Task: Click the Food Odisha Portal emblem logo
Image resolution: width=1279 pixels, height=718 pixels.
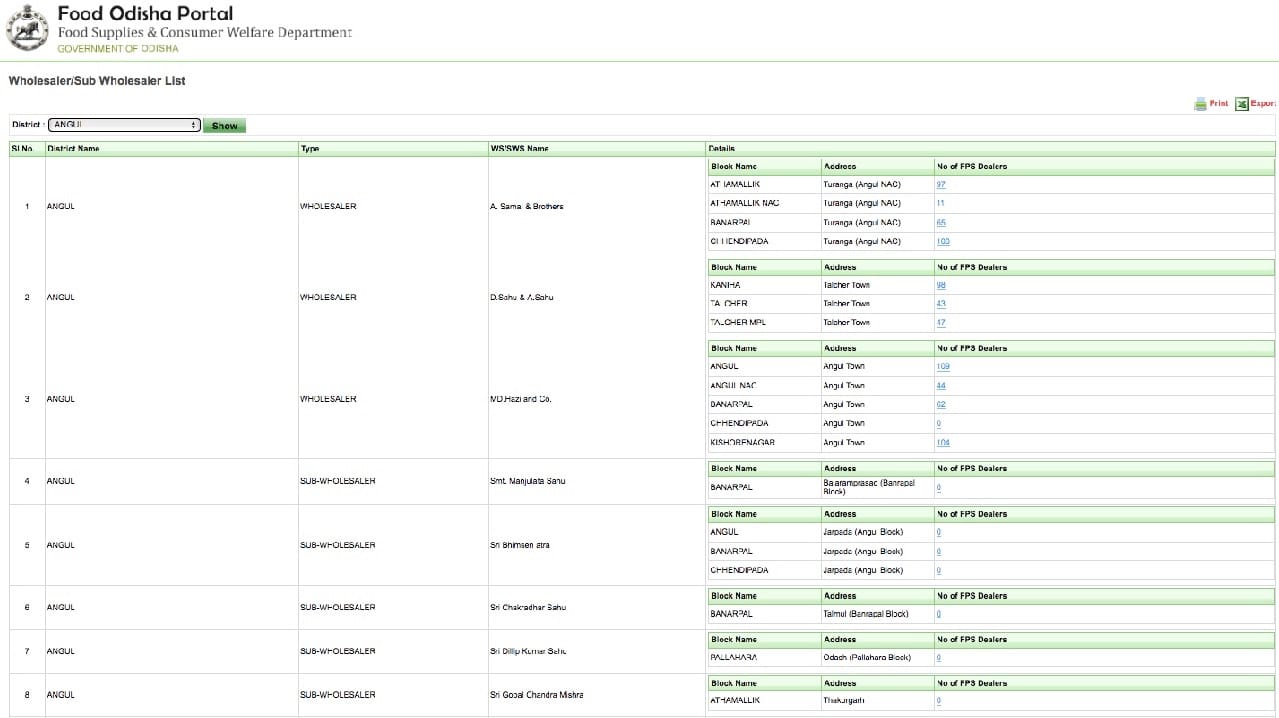Action: click(x=26, y=28)
